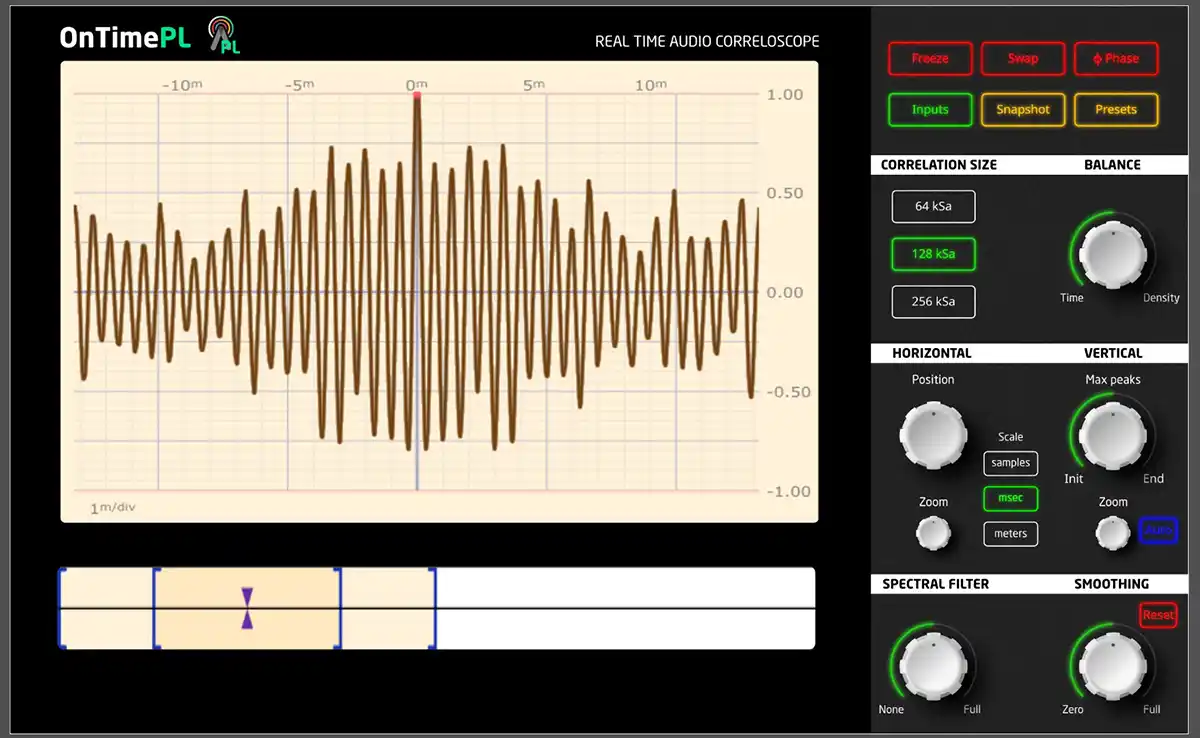Set horizontal scale to meters
Viewport: 1200px width, 738px height.
pyautogui.click(x=1010, y=534)
